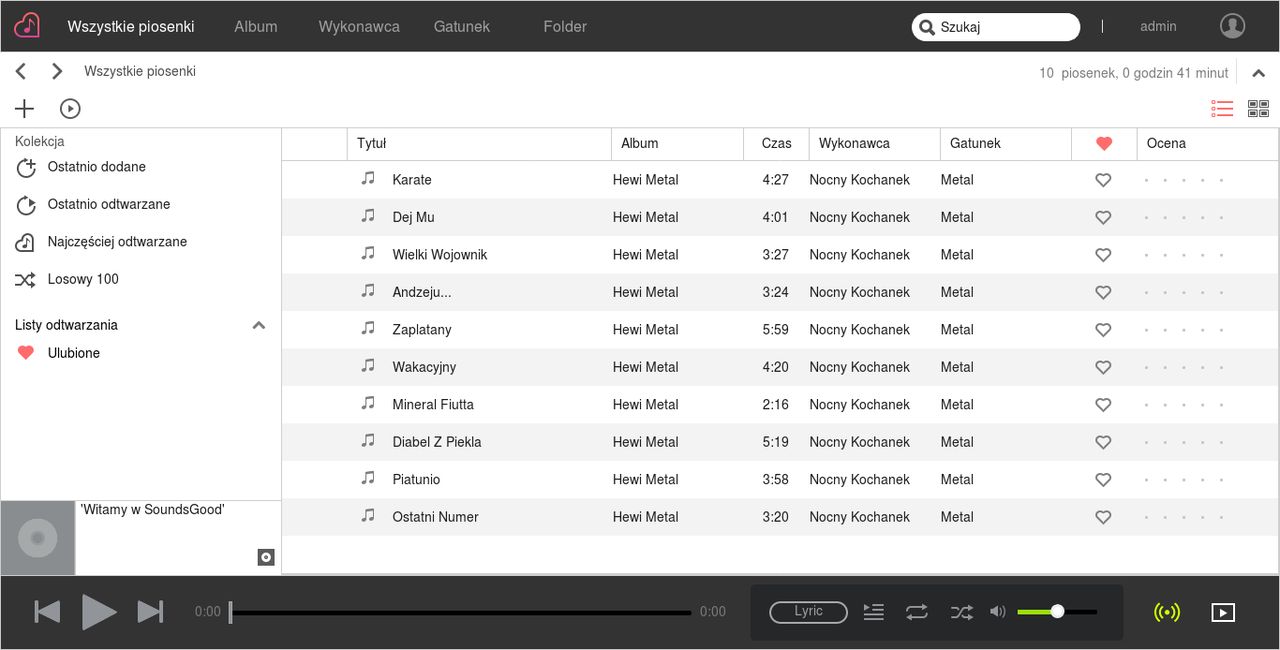1280x650 pixels.
Task: Switch to list view icon
Action: click(x=1222, y=108)
